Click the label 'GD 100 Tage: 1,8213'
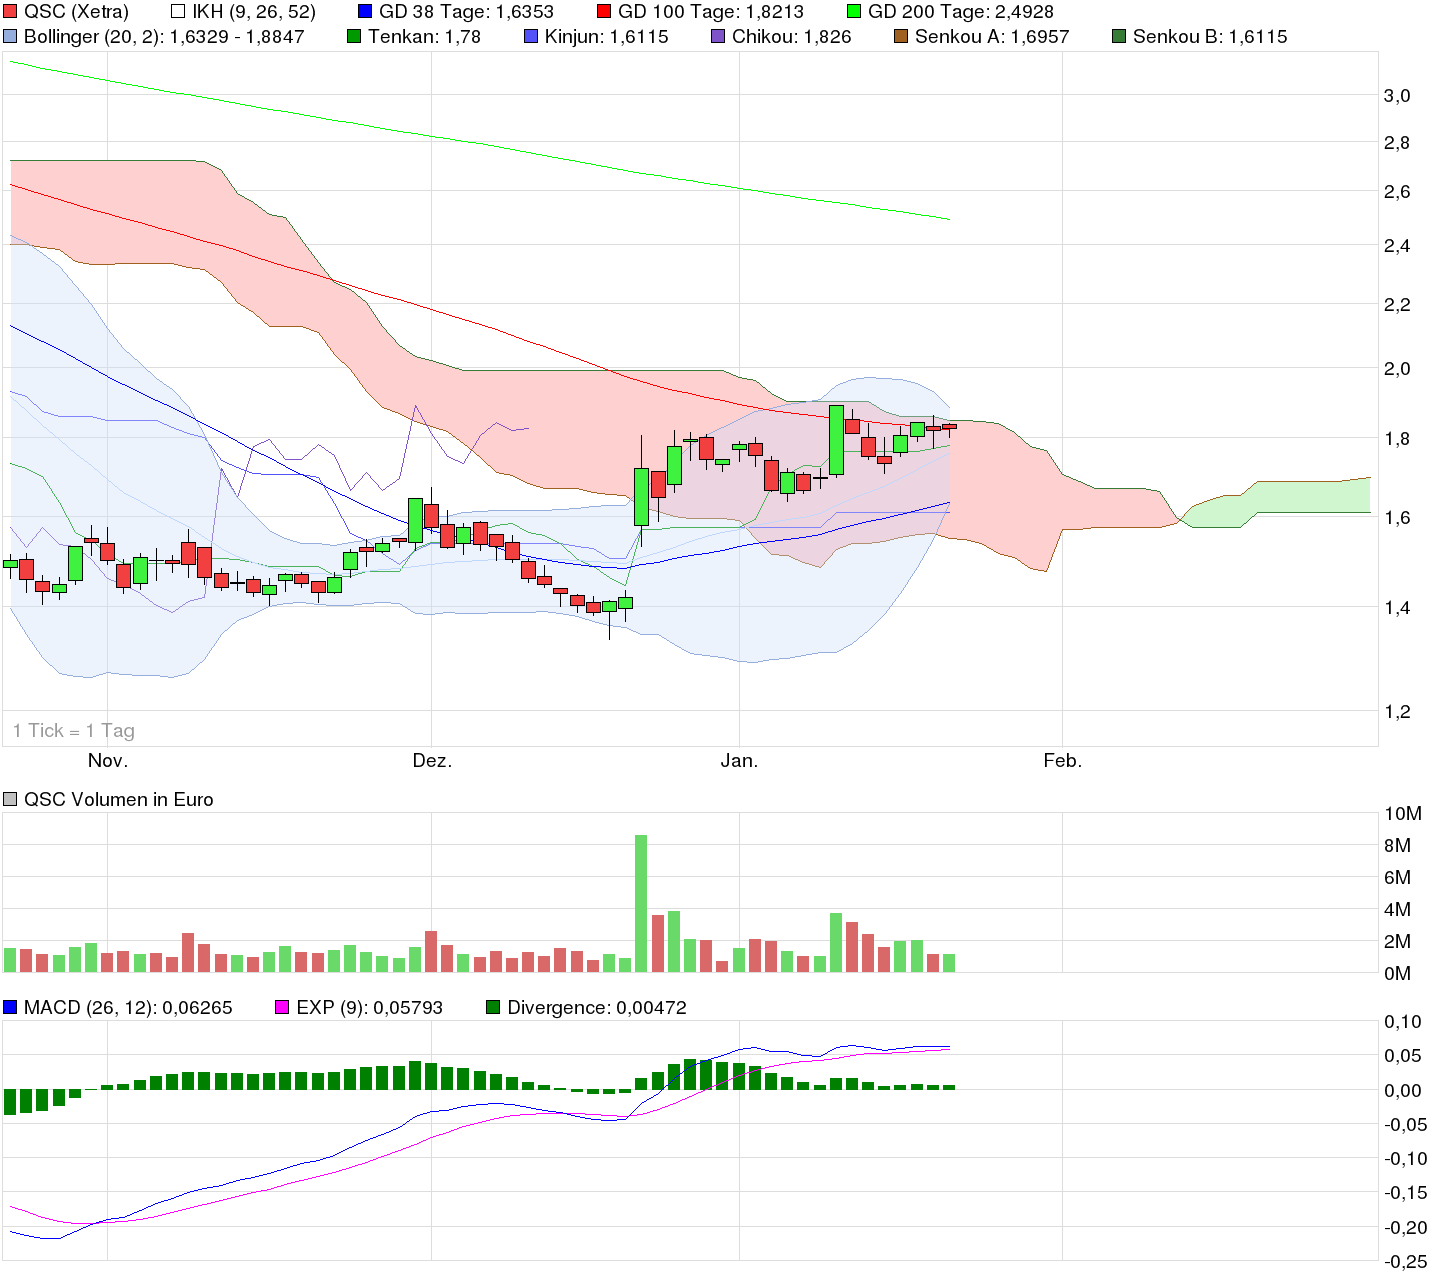Image resolution: width=1452 pixels, height=1280 pixels. (x=711, y=12)
